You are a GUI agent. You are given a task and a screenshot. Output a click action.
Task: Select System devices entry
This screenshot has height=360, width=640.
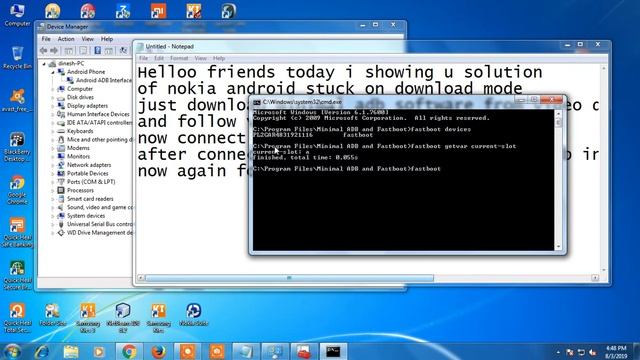[86, 216]
